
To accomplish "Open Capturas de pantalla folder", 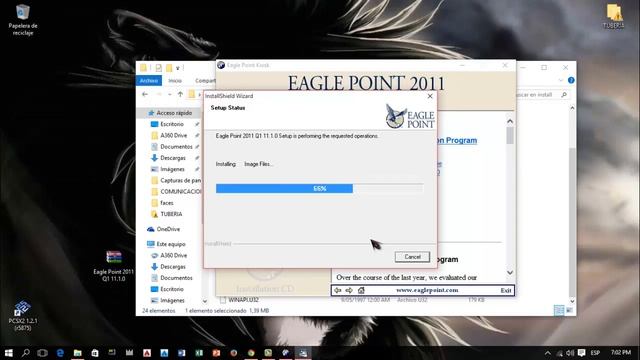I will [176, 180].
